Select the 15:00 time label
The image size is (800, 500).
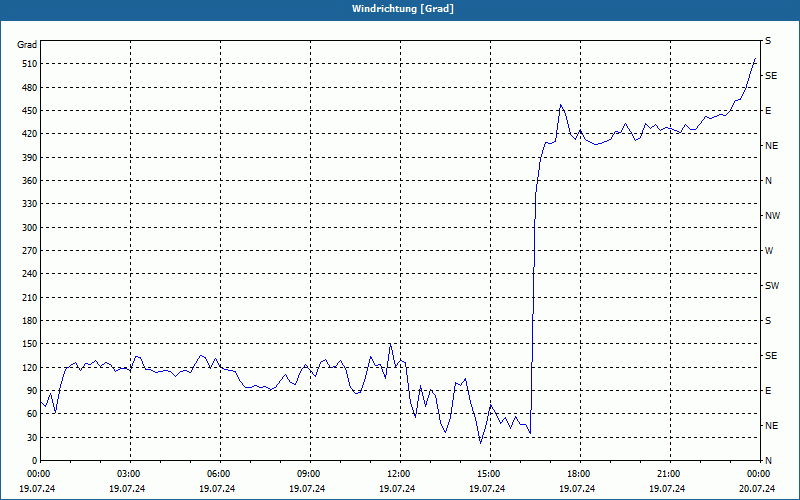coord(490,474)
